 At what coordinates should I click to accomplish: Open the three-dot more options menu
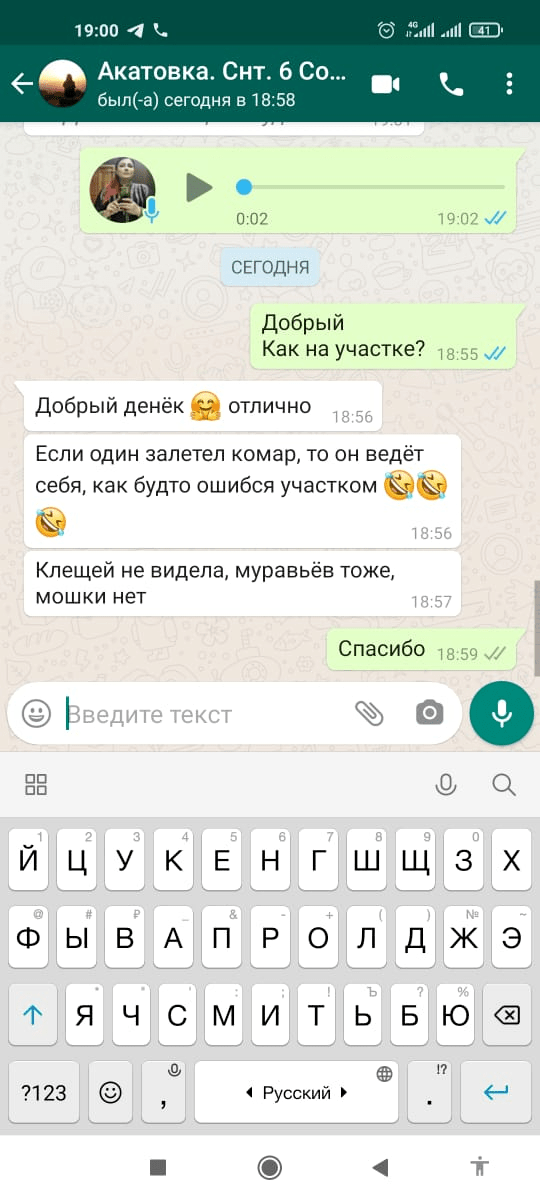[509, 84]
